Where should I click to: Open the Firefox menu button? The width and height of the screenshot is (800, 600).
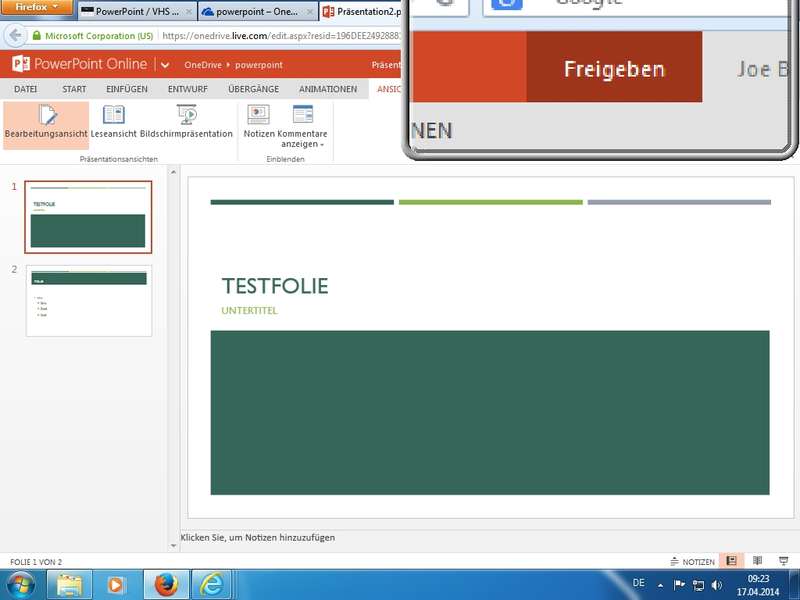click(x=36, y=8)
